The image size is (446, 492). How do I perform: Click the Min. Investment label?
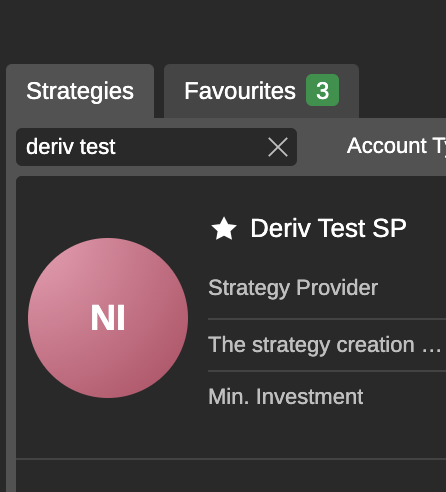286,397
